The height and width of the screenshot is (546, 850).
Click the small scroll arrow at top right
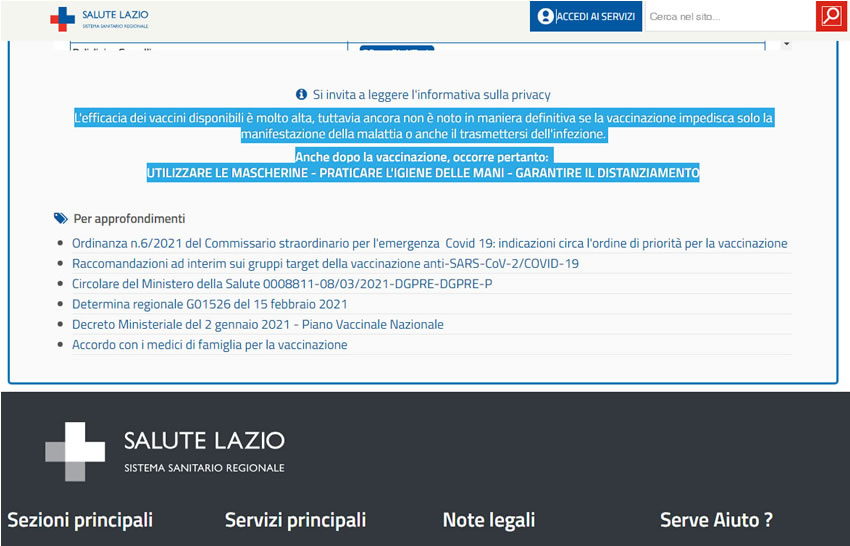787,44
